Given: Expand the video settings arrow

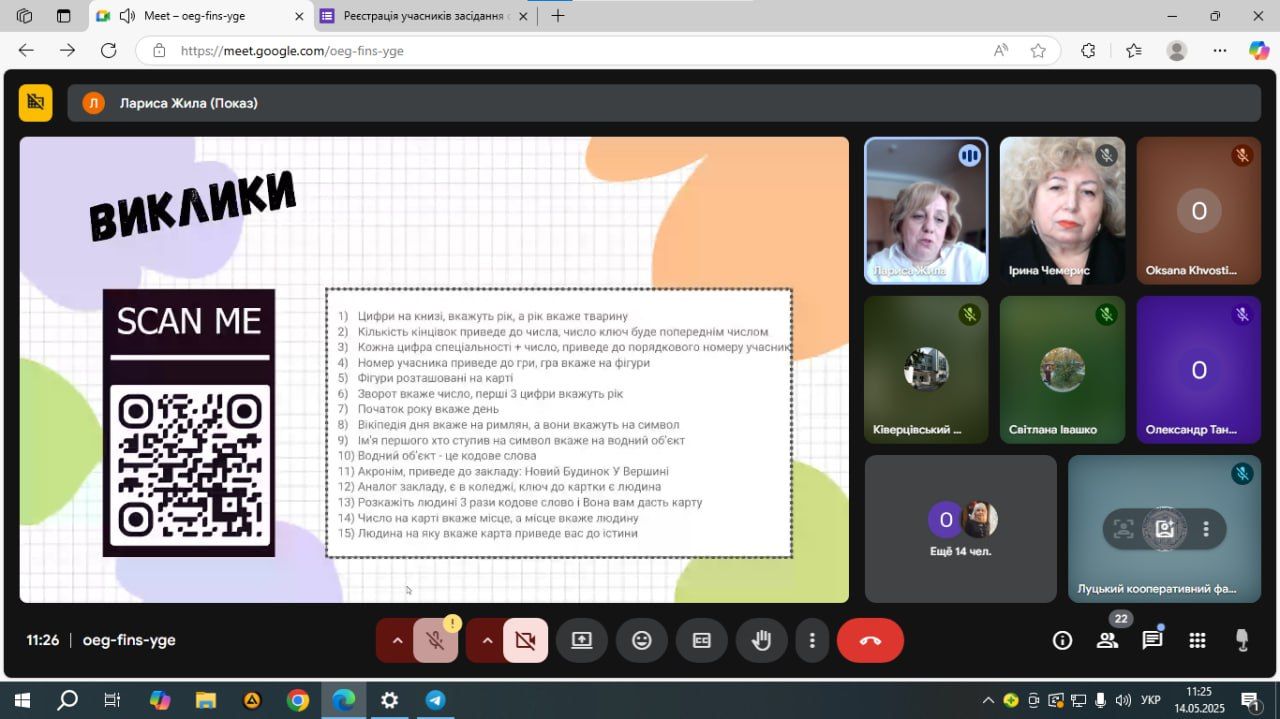Looking at the screenshot, I should (486, 641).
